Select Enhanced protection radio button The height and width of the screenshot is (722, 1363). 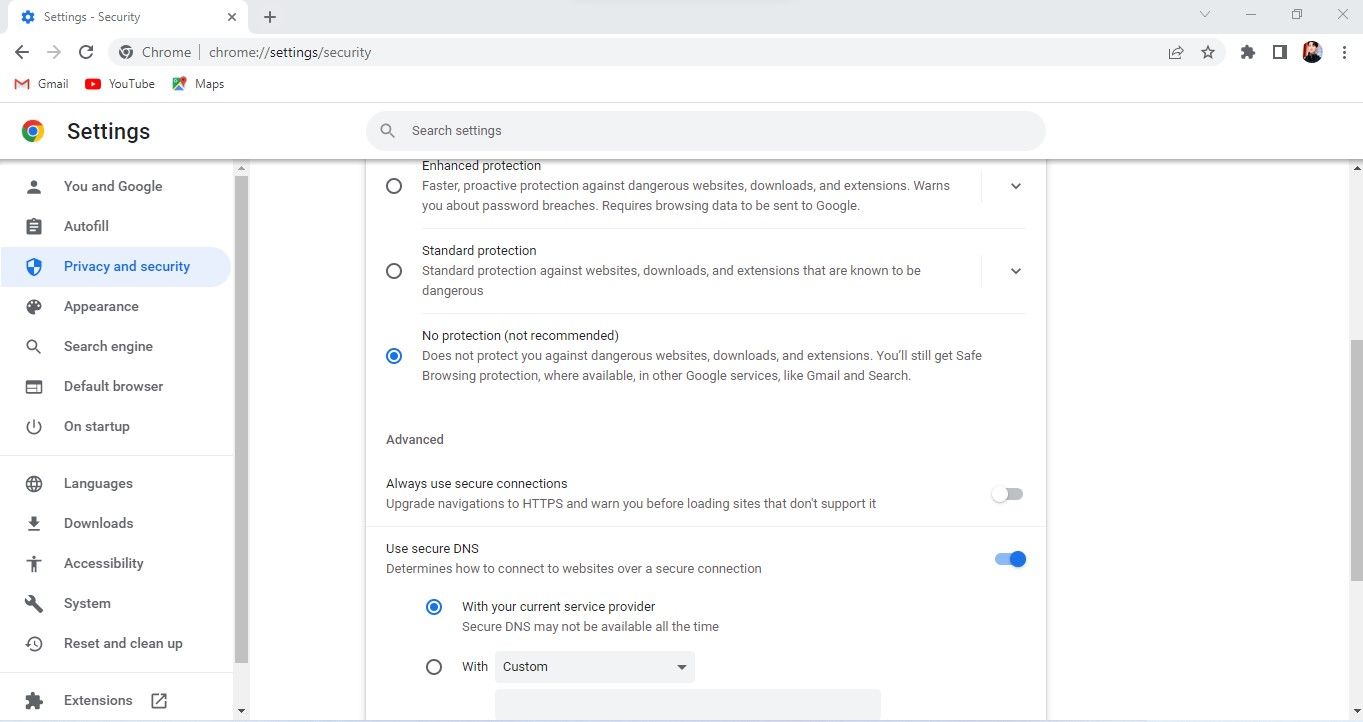[394, 186]
